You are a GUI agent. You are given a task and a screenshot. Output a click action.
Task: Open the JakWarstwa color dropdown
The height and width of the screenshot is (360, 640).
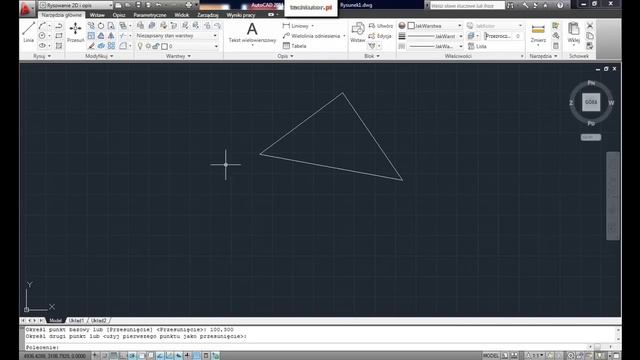pos(435,26)
